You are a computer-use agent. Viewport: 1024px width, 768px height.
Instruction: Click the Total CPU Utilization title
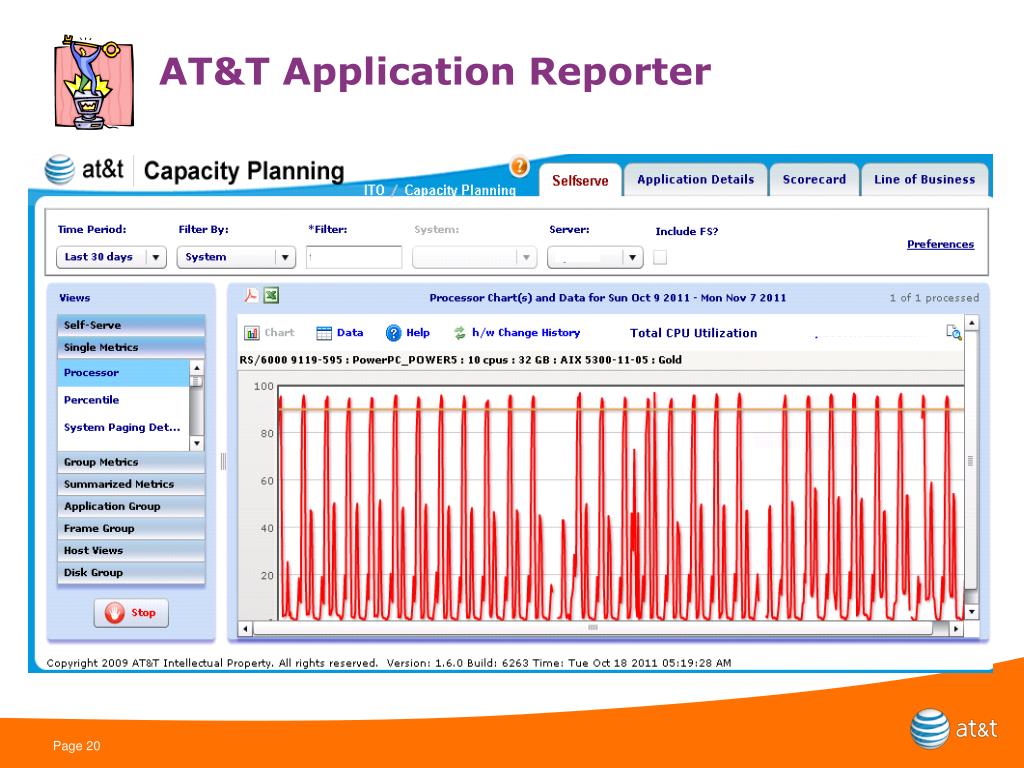694,333
